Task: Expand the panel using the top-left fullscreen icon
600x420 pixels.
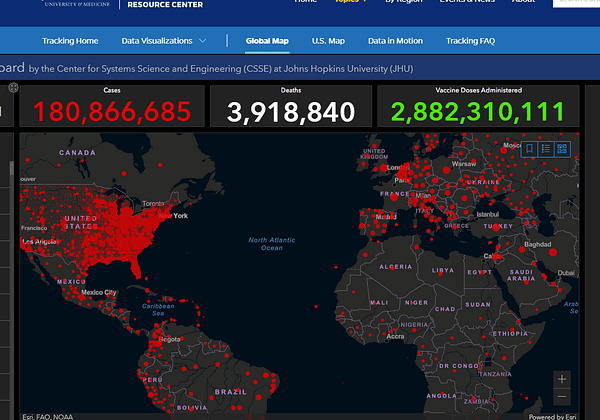Action: 13,89
